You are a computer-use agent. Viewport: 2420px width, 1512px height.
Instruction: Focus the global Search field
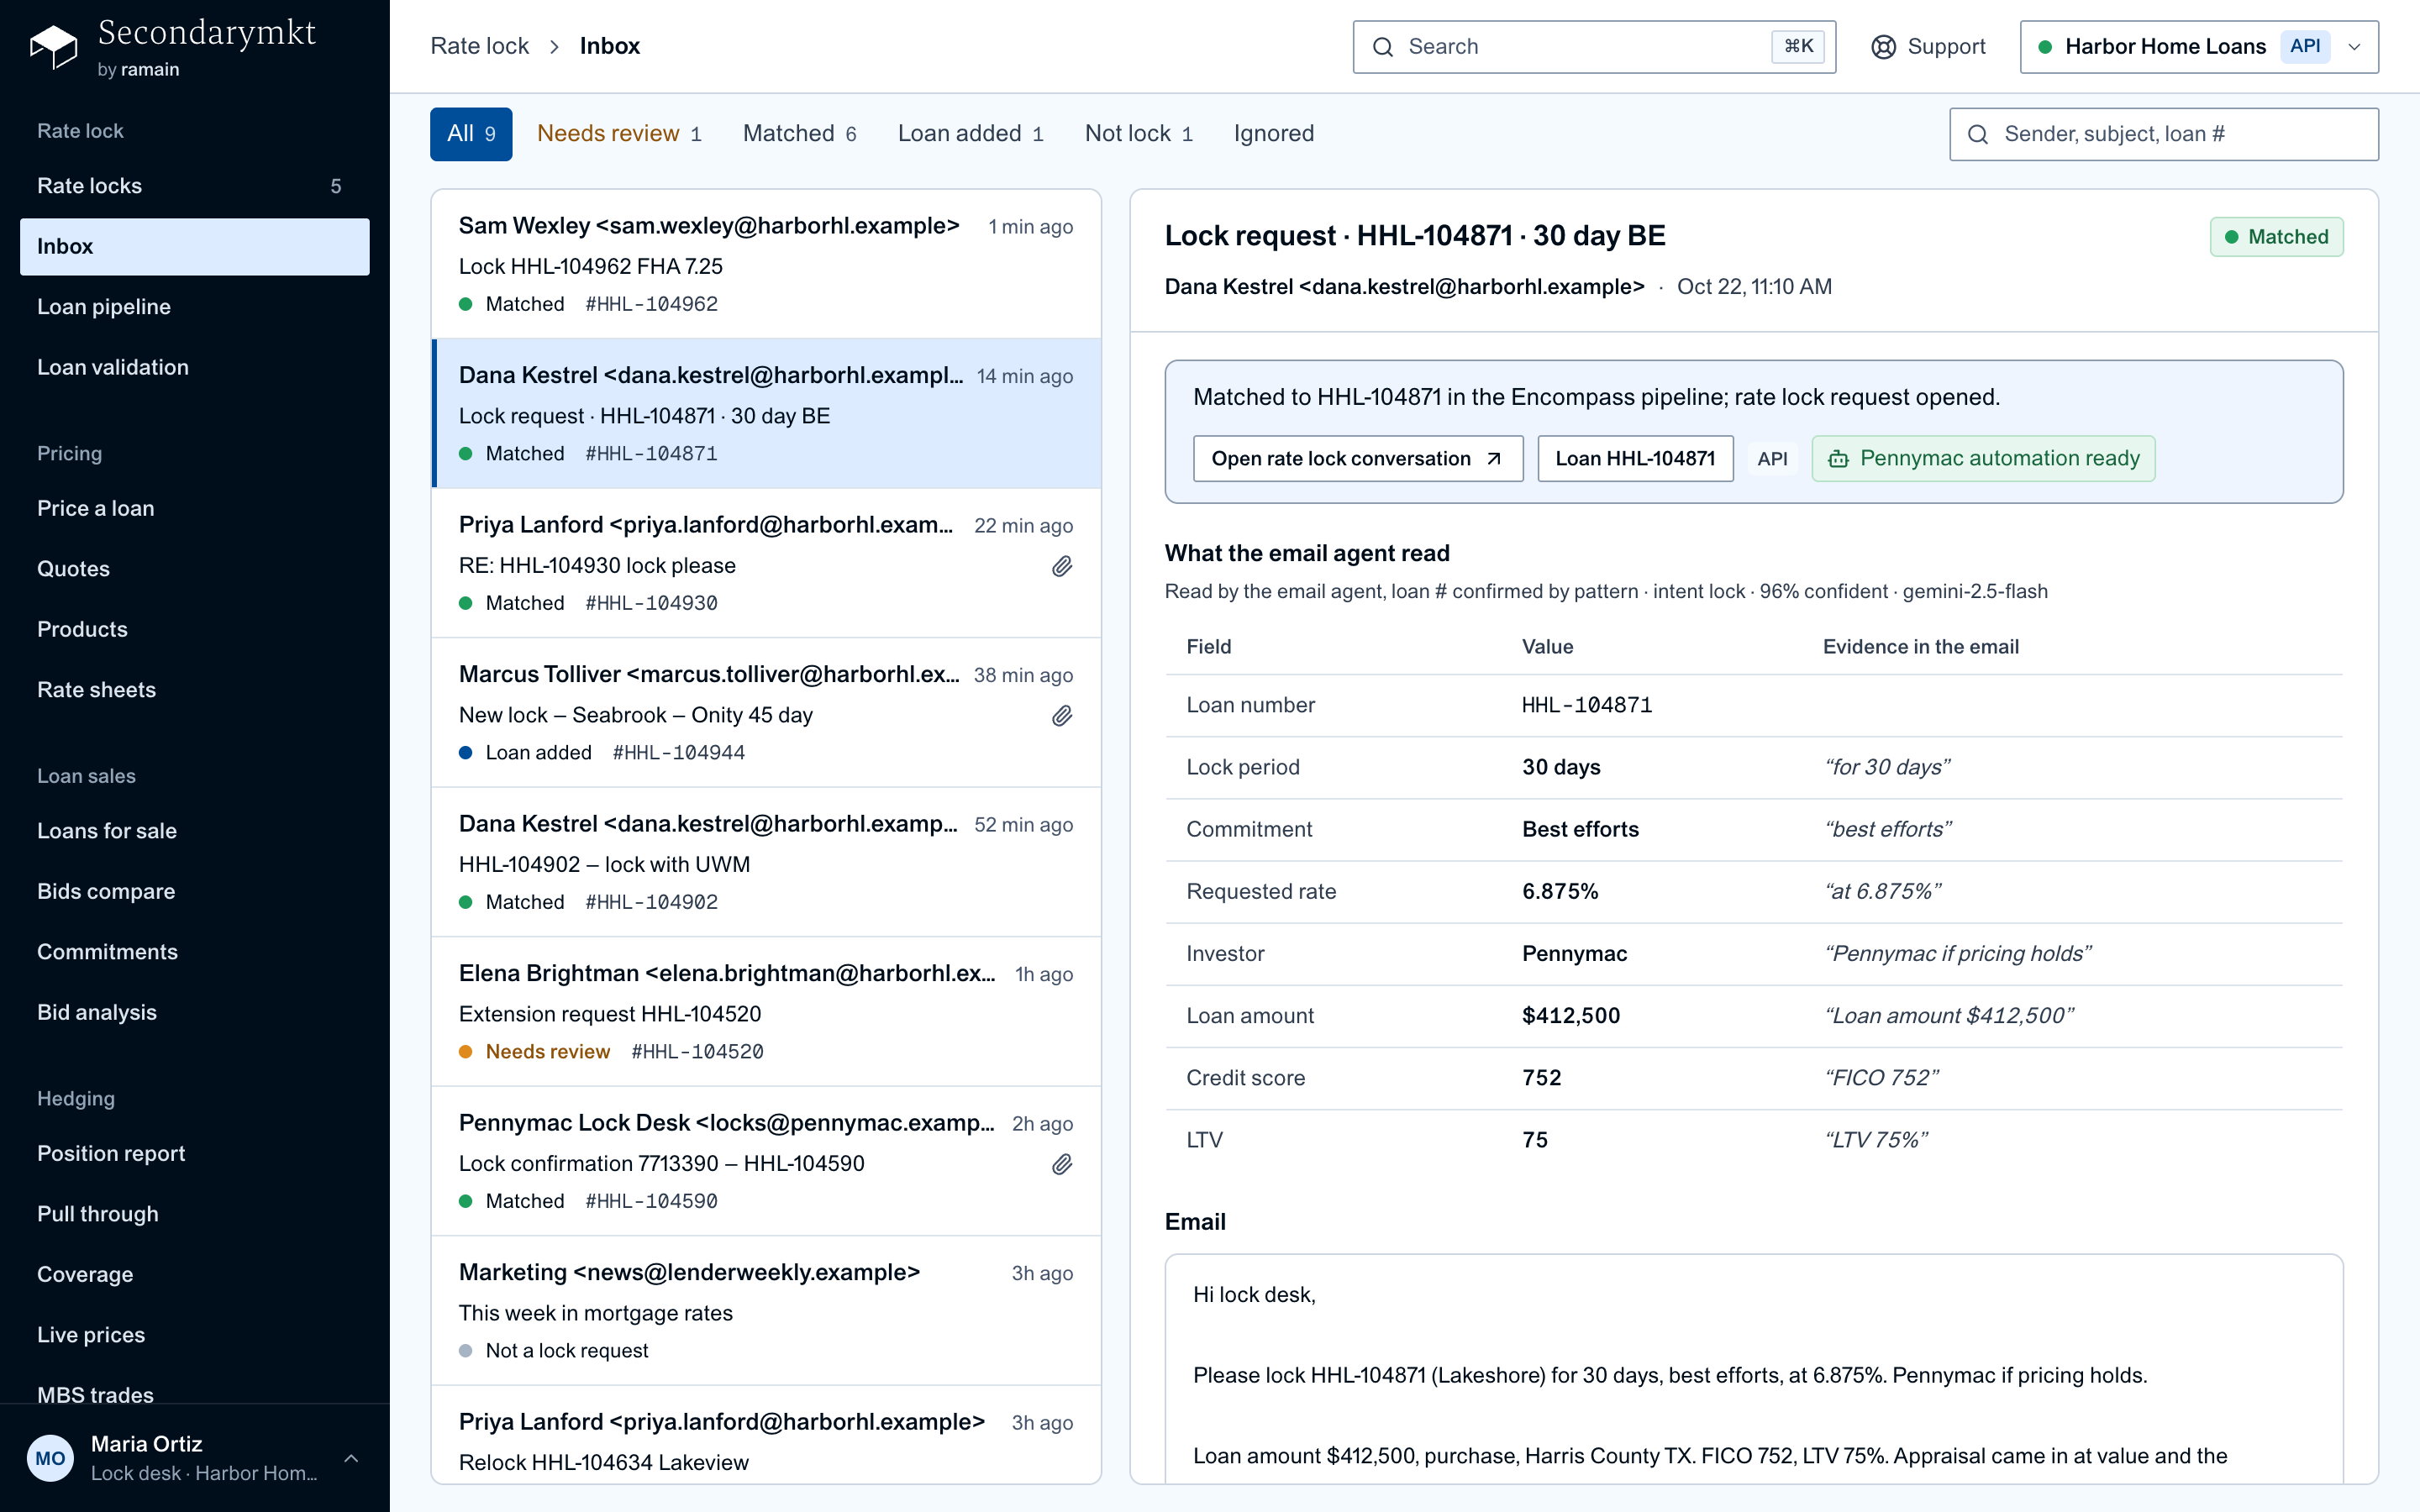tap(1594, 47)
